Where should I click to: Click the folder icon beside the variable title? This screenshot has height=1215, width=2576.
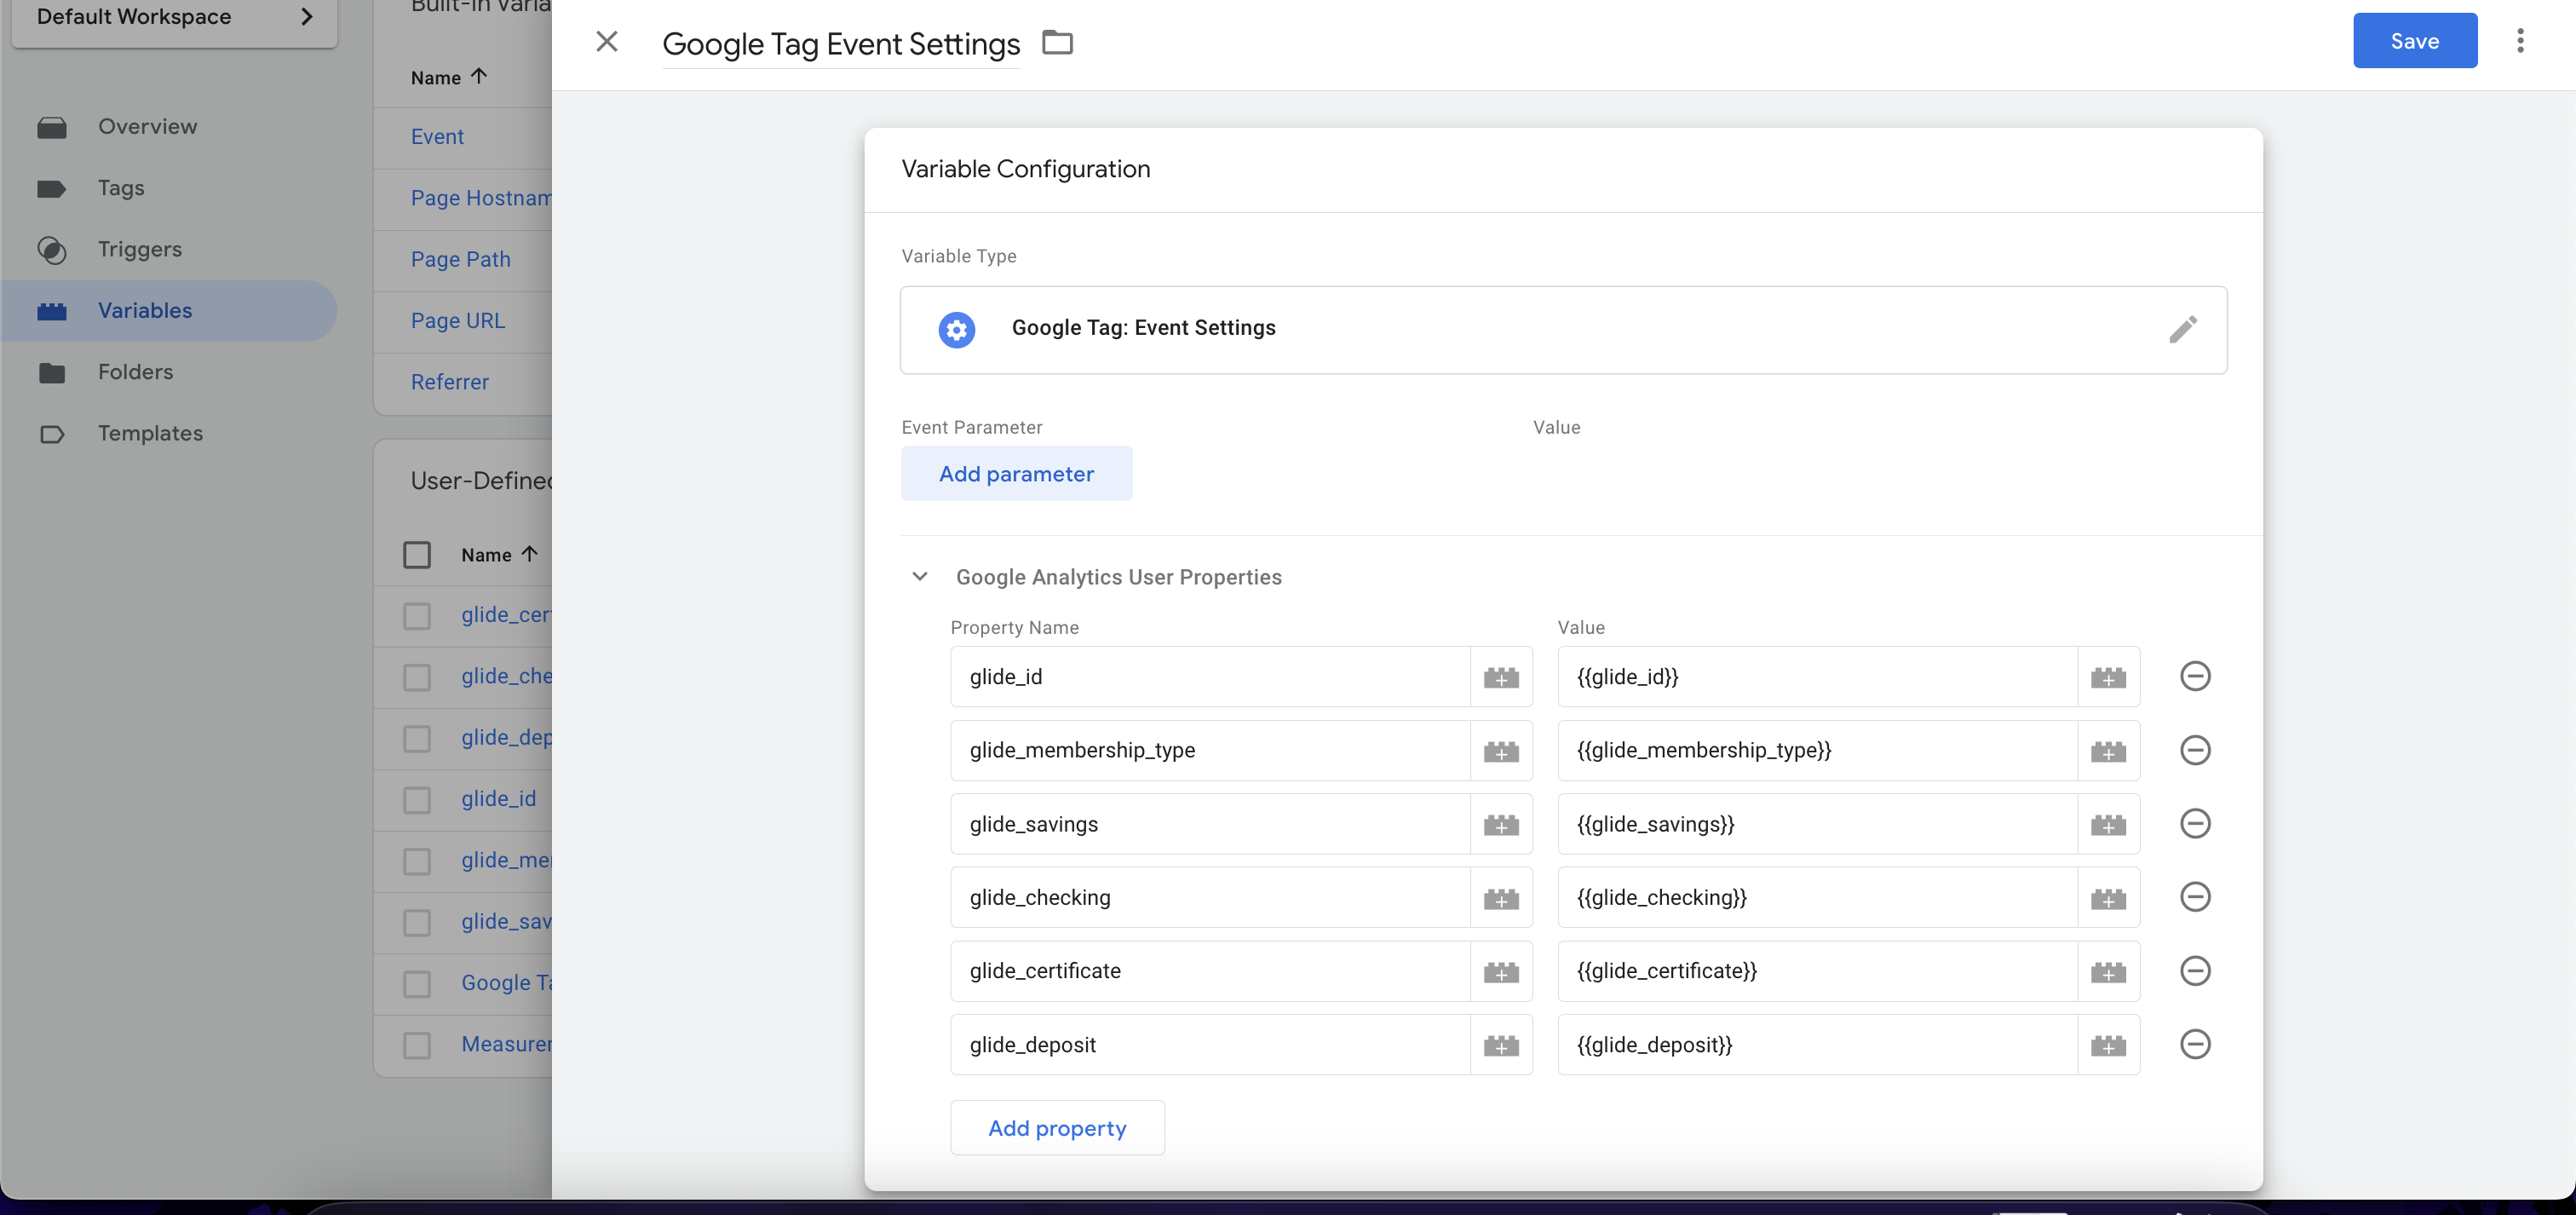click(x=1057, y=43)
